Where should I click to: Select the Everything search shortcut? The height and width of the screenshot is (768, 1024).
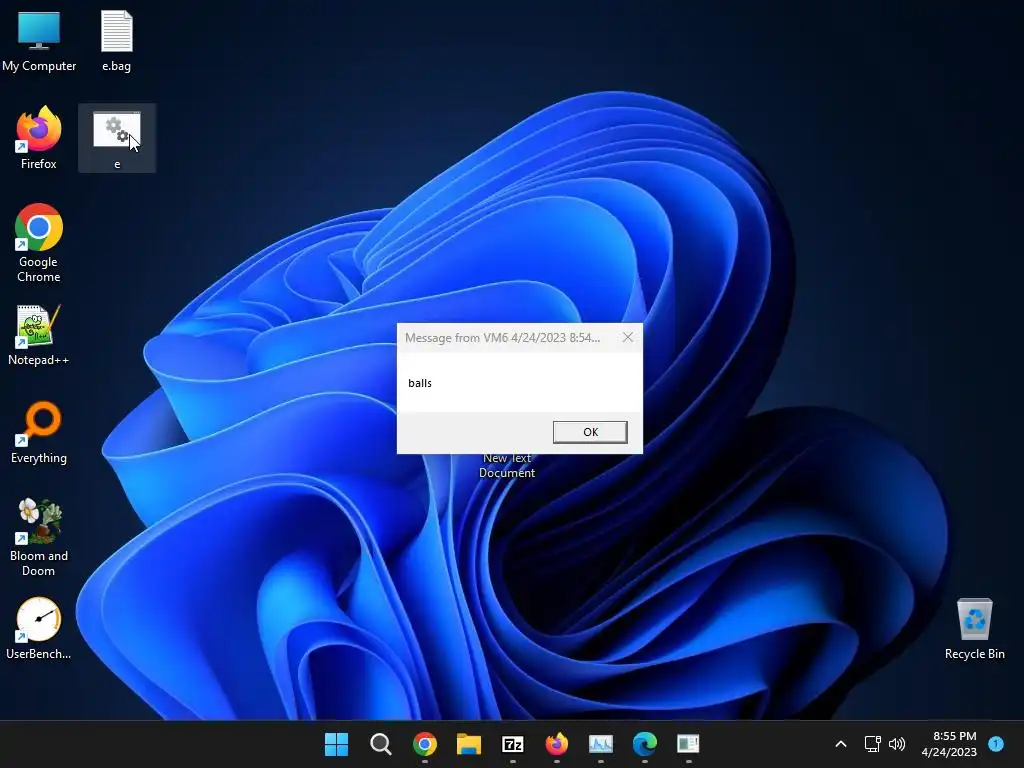tap(39, 432)
